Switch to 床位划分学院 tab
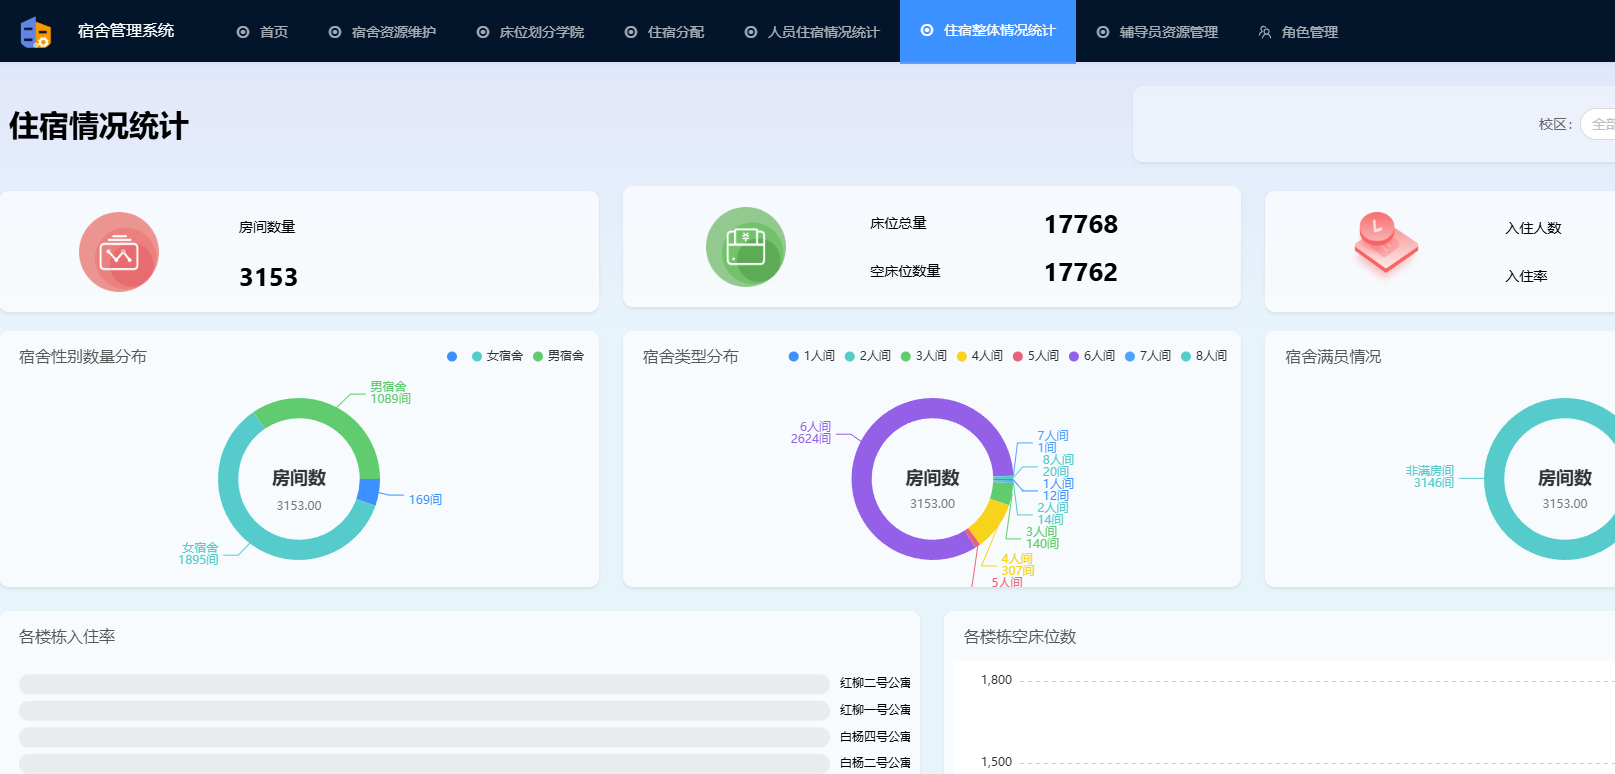 coord(541,32)
